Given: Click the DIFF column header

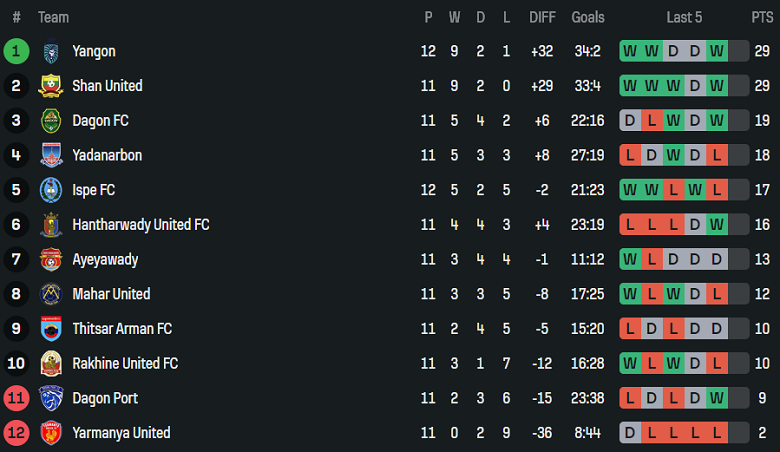Looking at the screenshot, I should (x=542, y=17).
